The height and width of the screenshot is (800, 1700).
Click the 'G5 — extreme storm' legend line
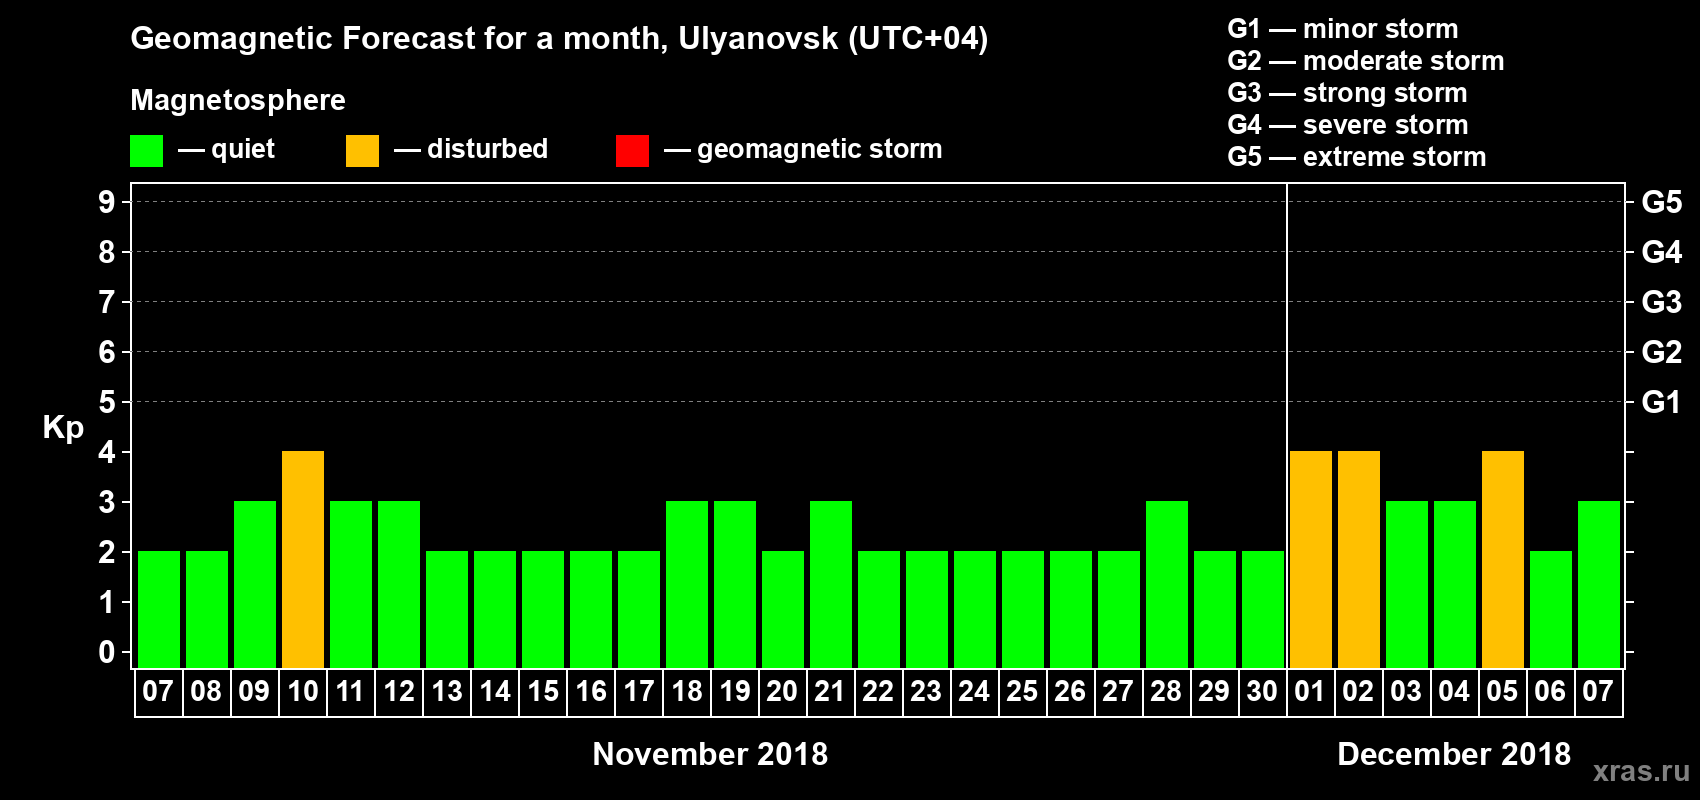tap(1357, 157)
